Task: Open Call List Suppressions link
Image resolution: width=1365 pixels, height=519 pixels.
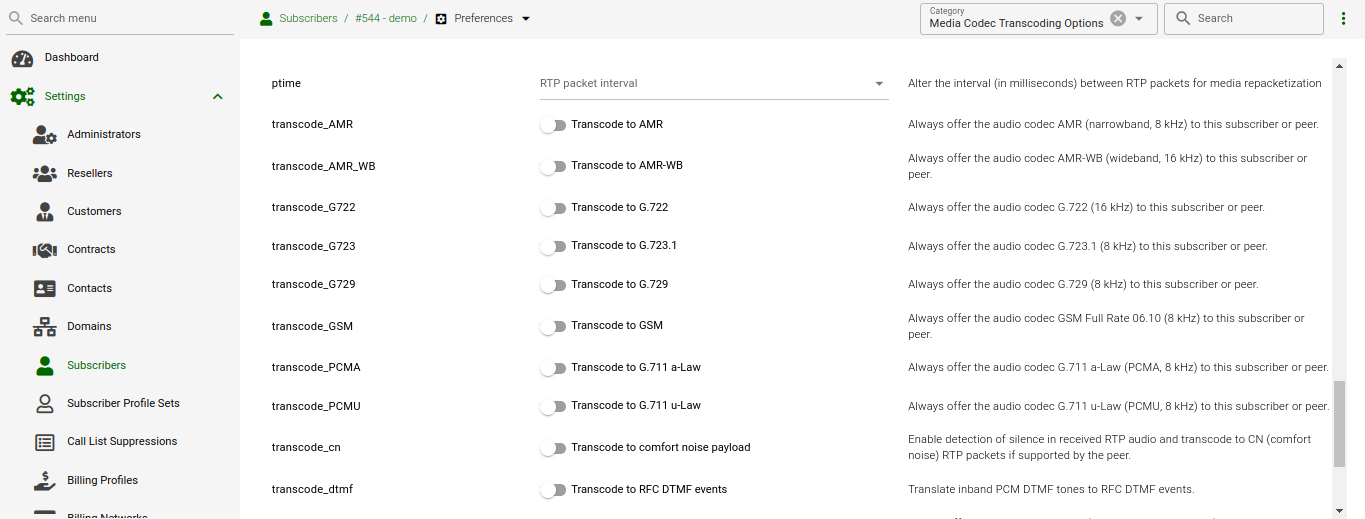Action: tap(122, 442)
